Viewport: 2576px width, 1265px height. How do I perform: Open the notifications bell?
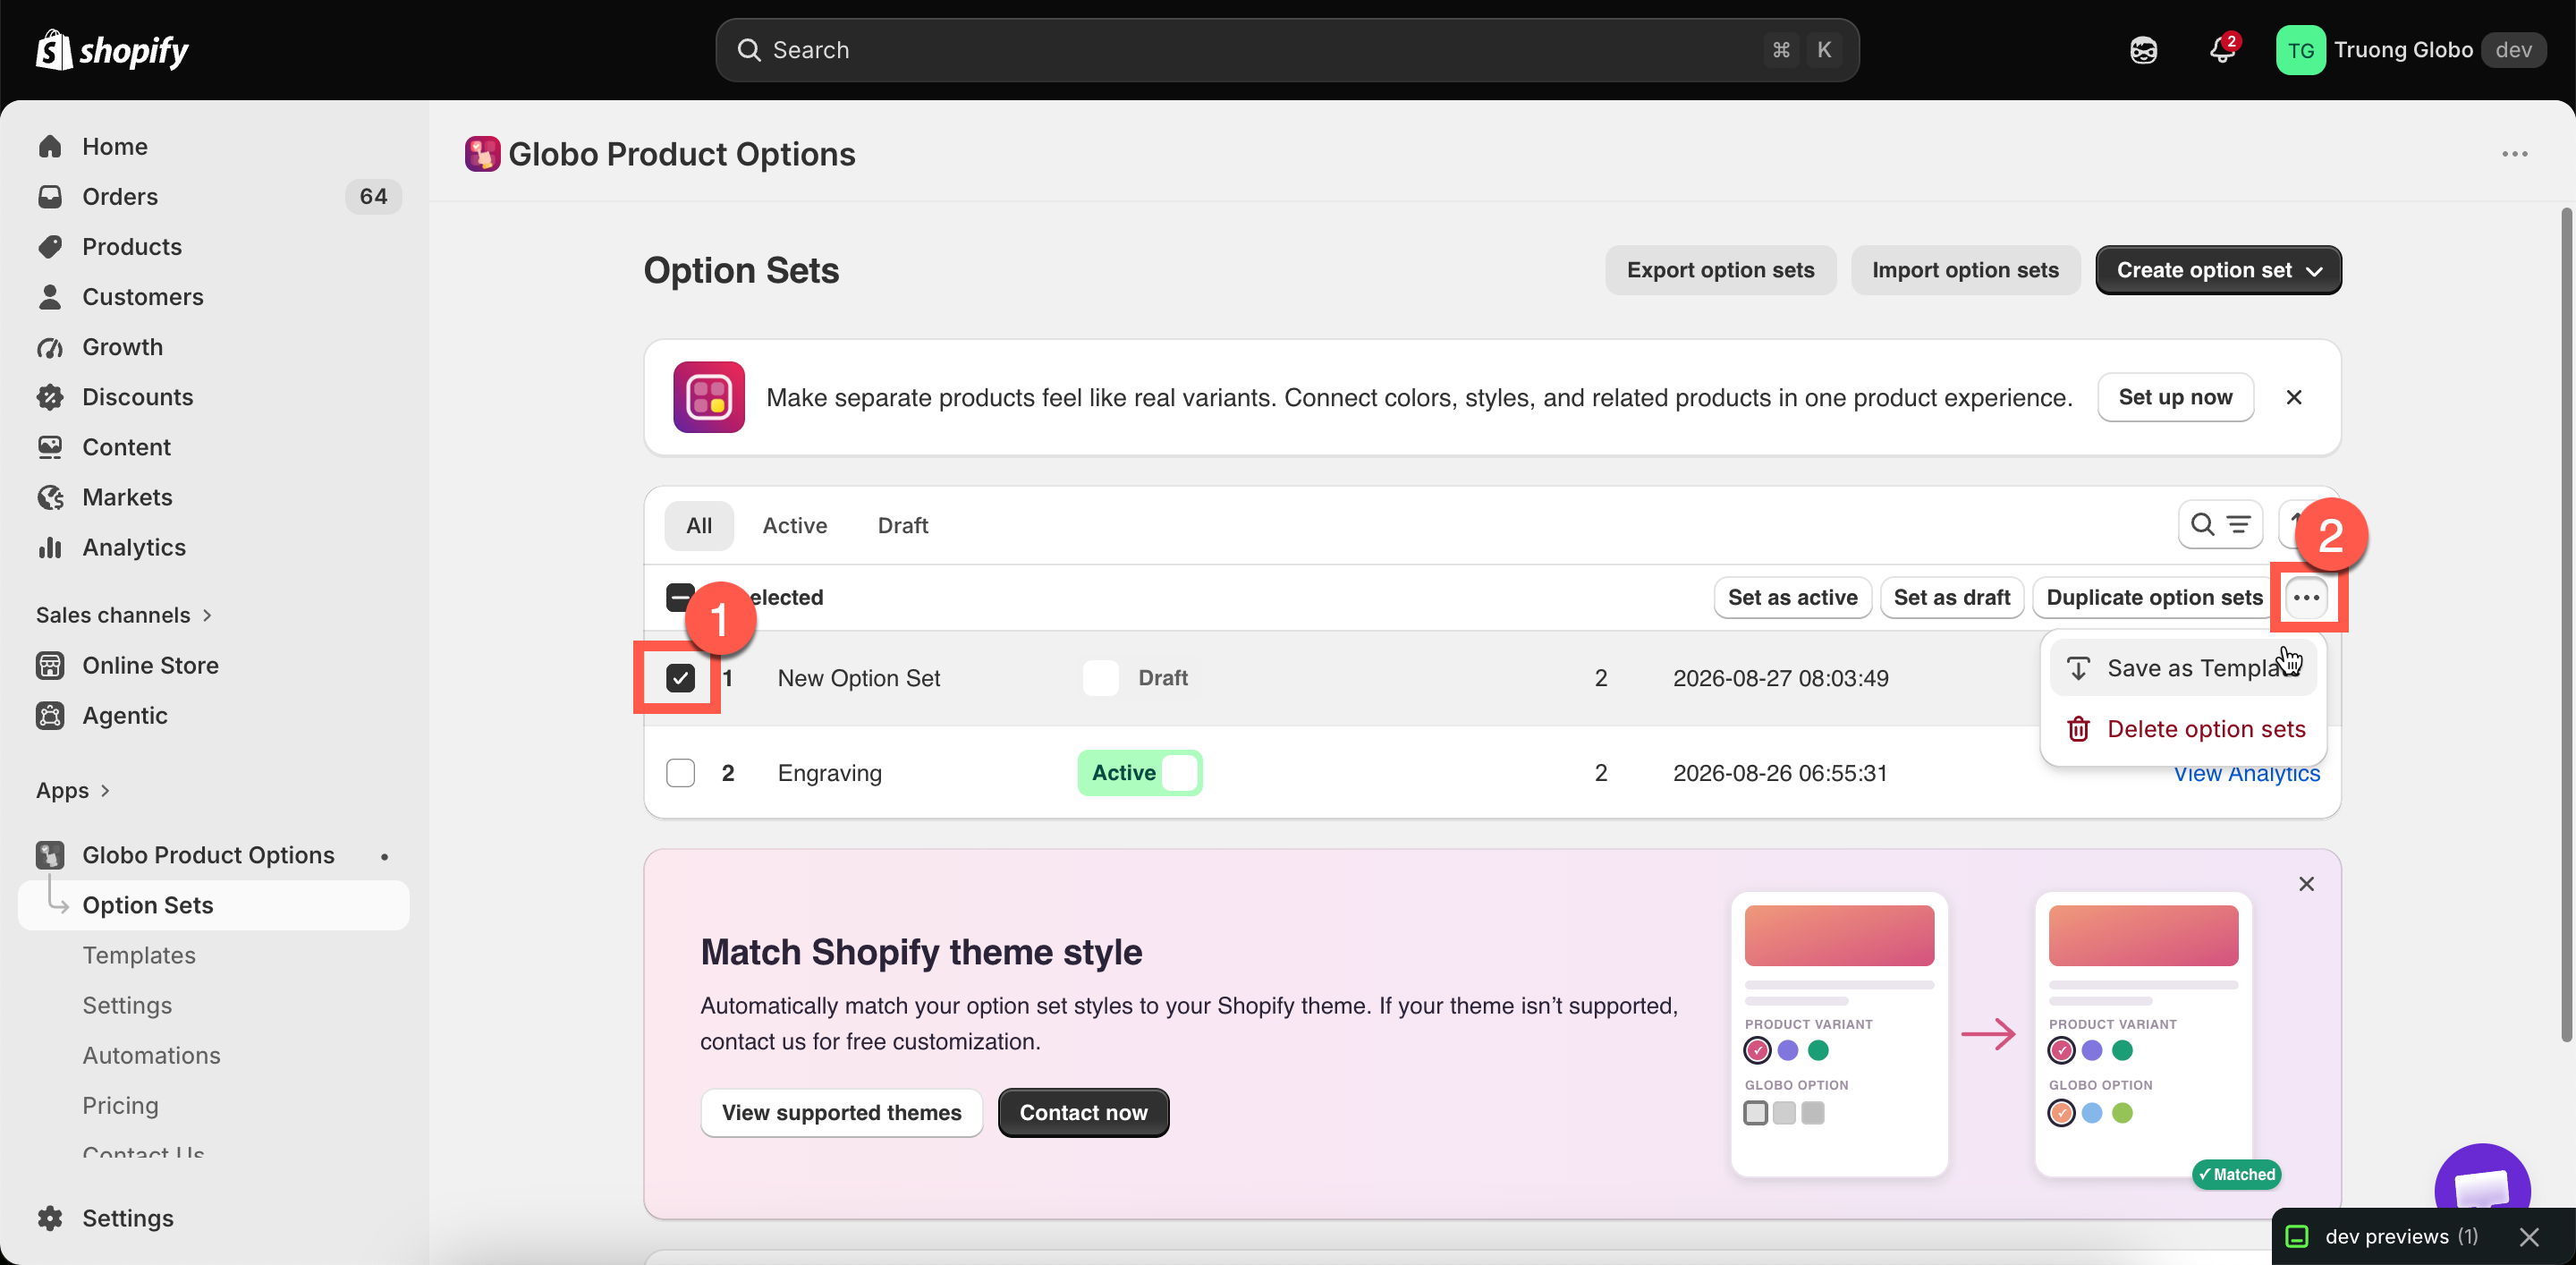(2222, 50)
